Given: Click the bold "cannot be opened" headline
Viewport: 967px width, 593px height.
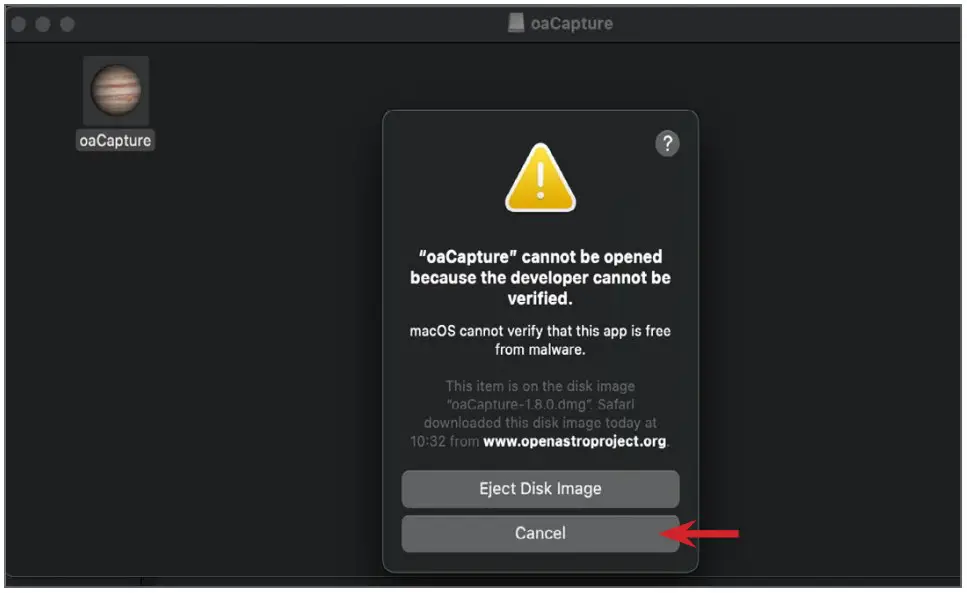Looking at the screenshot, I should (540, 277).
